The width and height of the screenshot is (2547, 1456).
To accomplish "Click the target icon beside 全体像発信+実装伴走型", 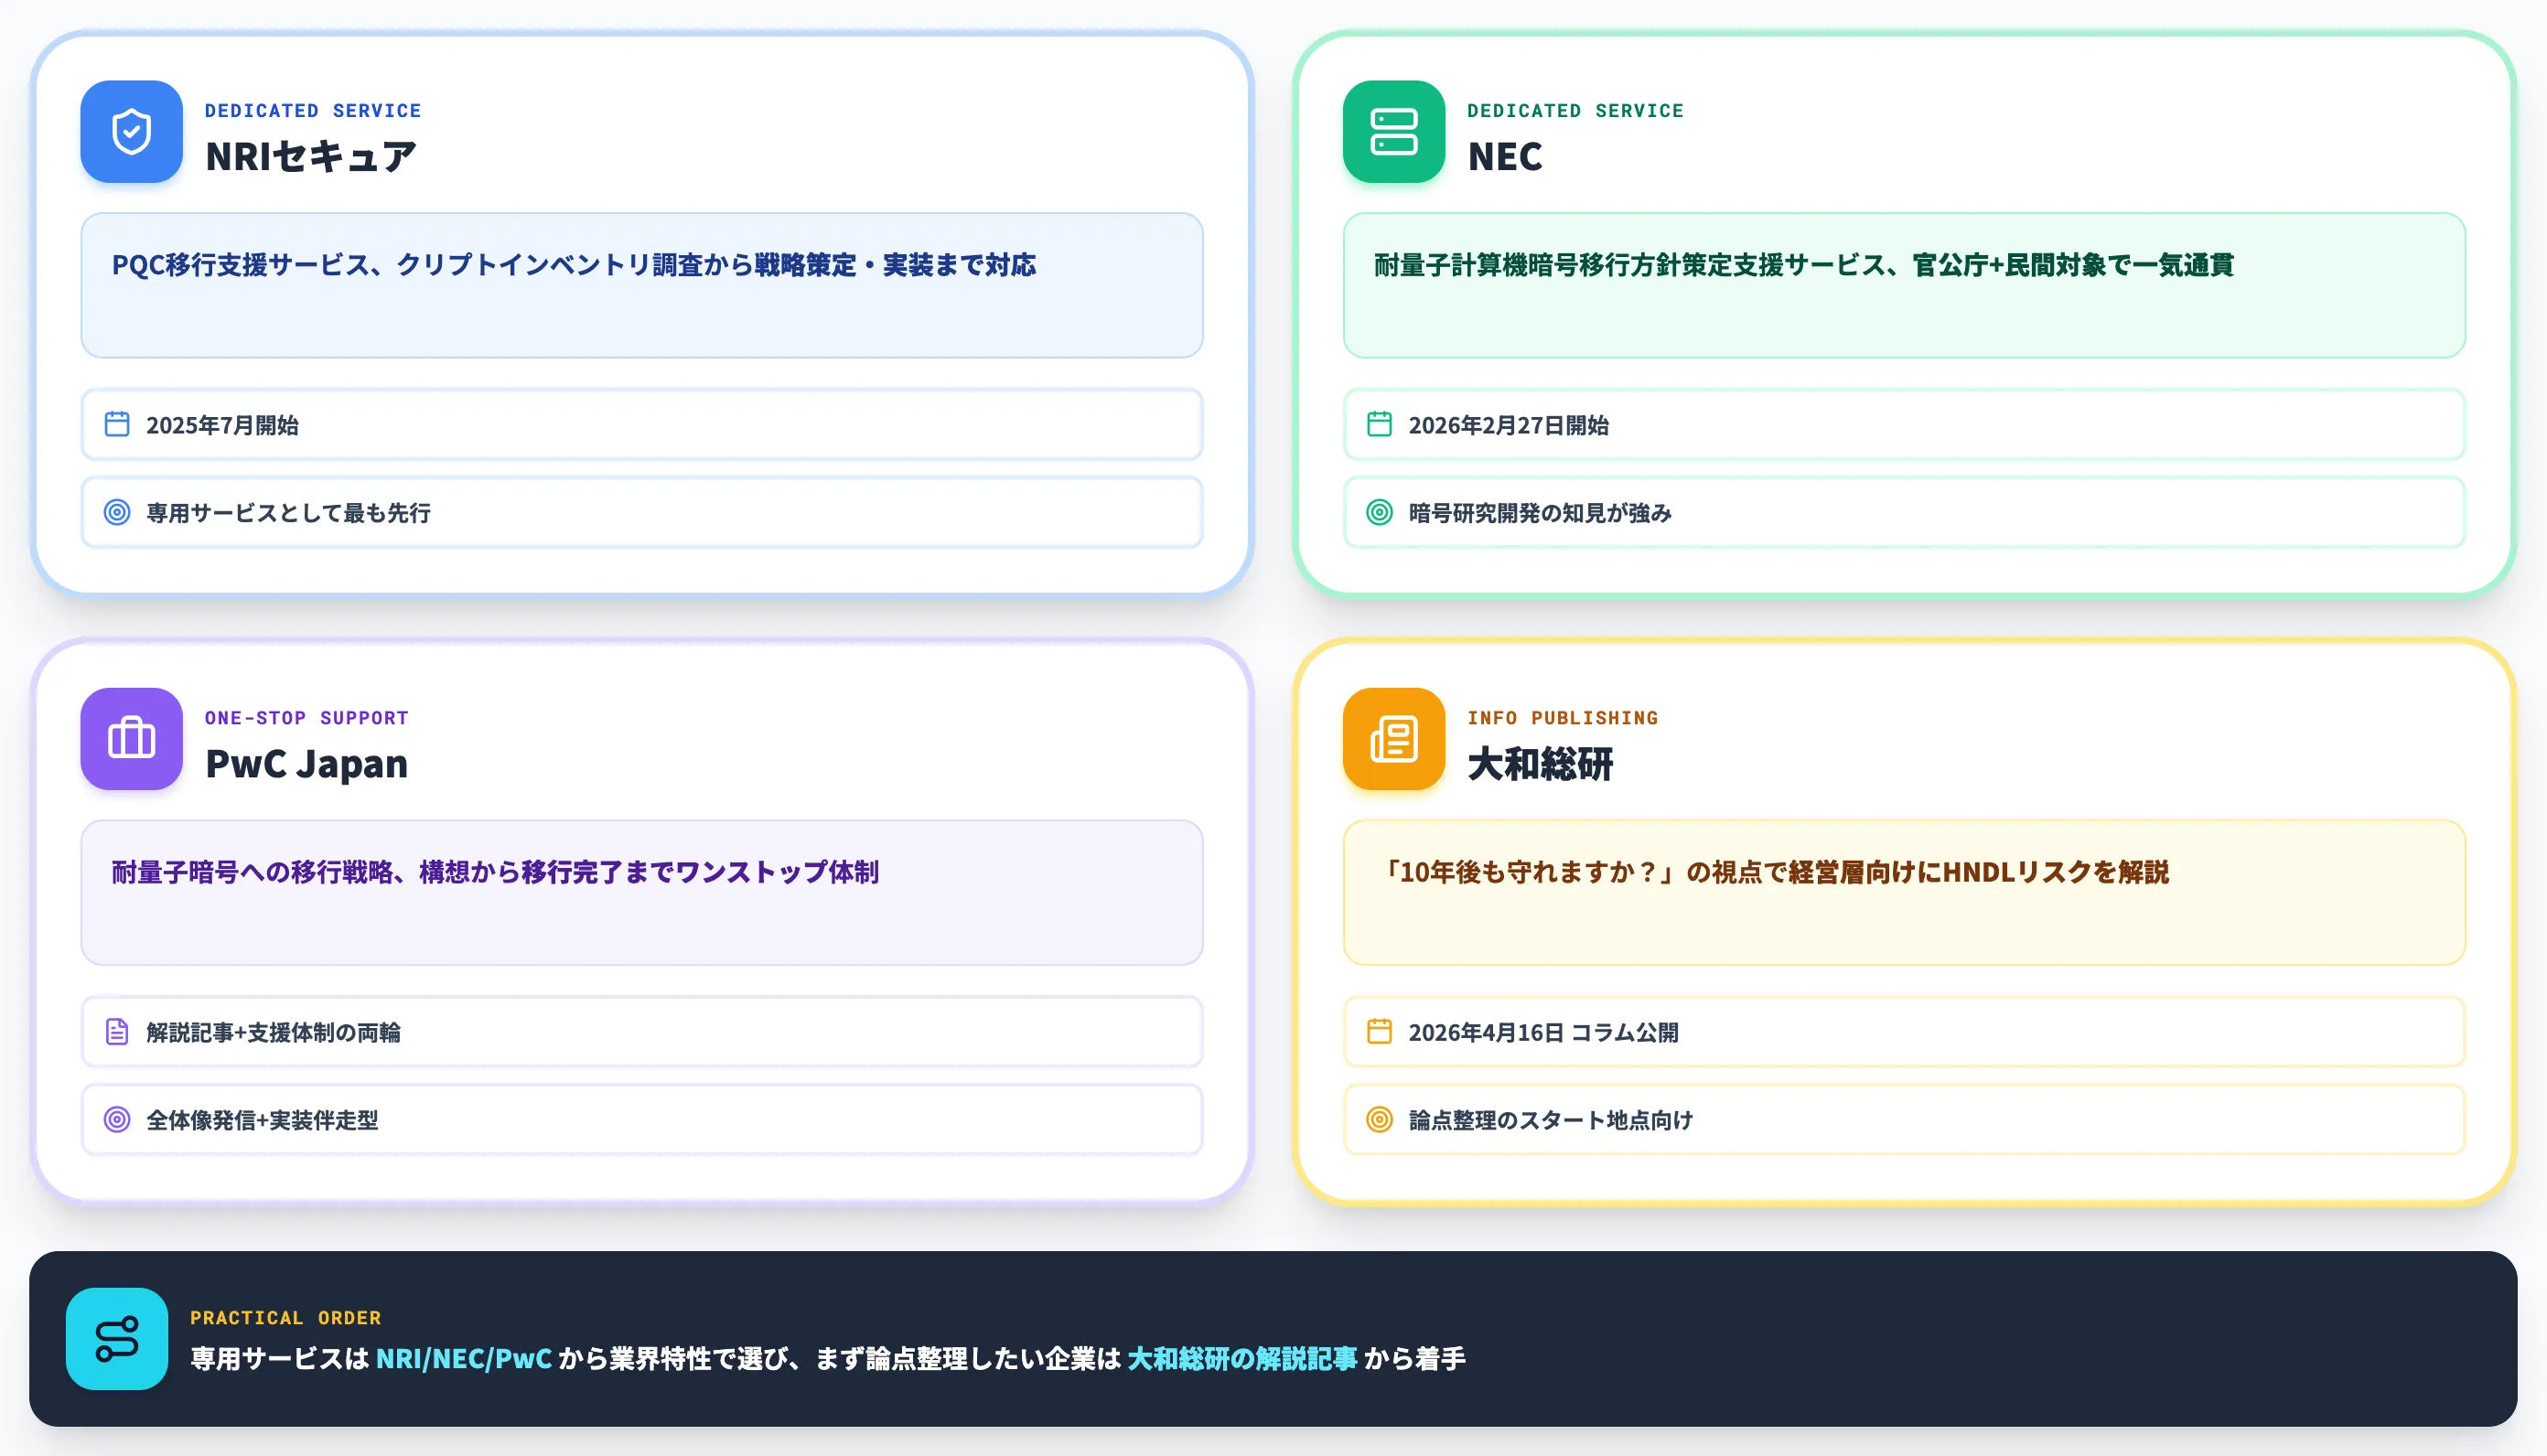I will [117, 1120].
